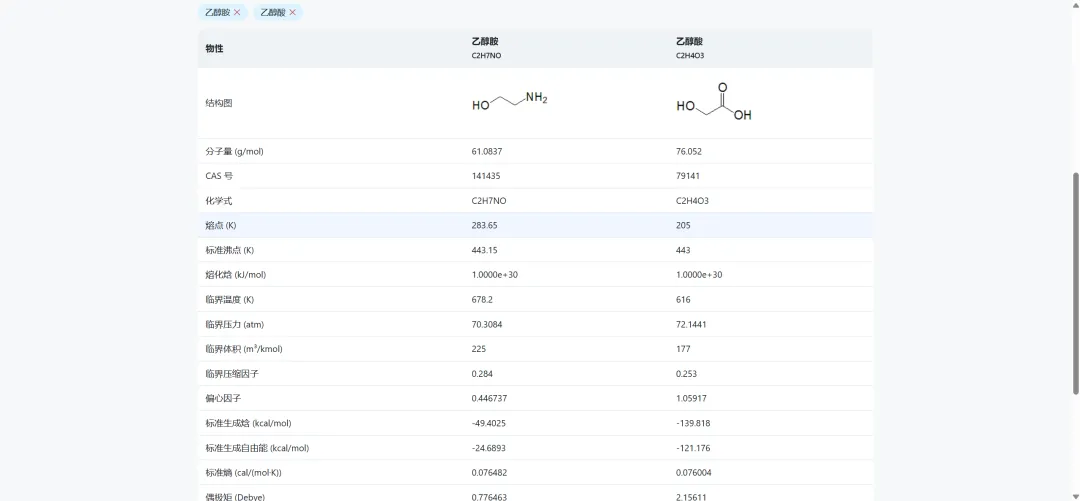
Task: Select the entropy value 0.076004
Action: coord(694,473)
